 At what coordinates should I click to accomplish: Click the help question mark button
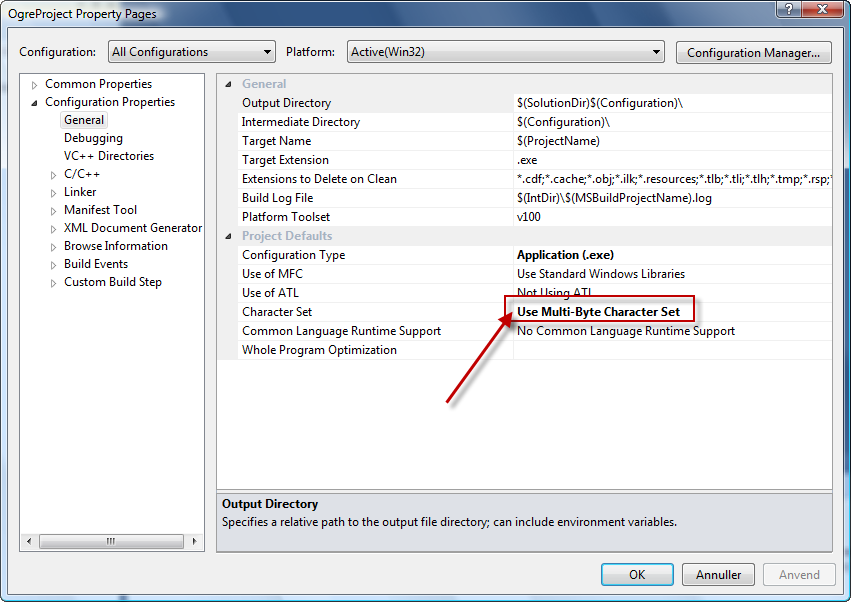(x=790, y=9)
